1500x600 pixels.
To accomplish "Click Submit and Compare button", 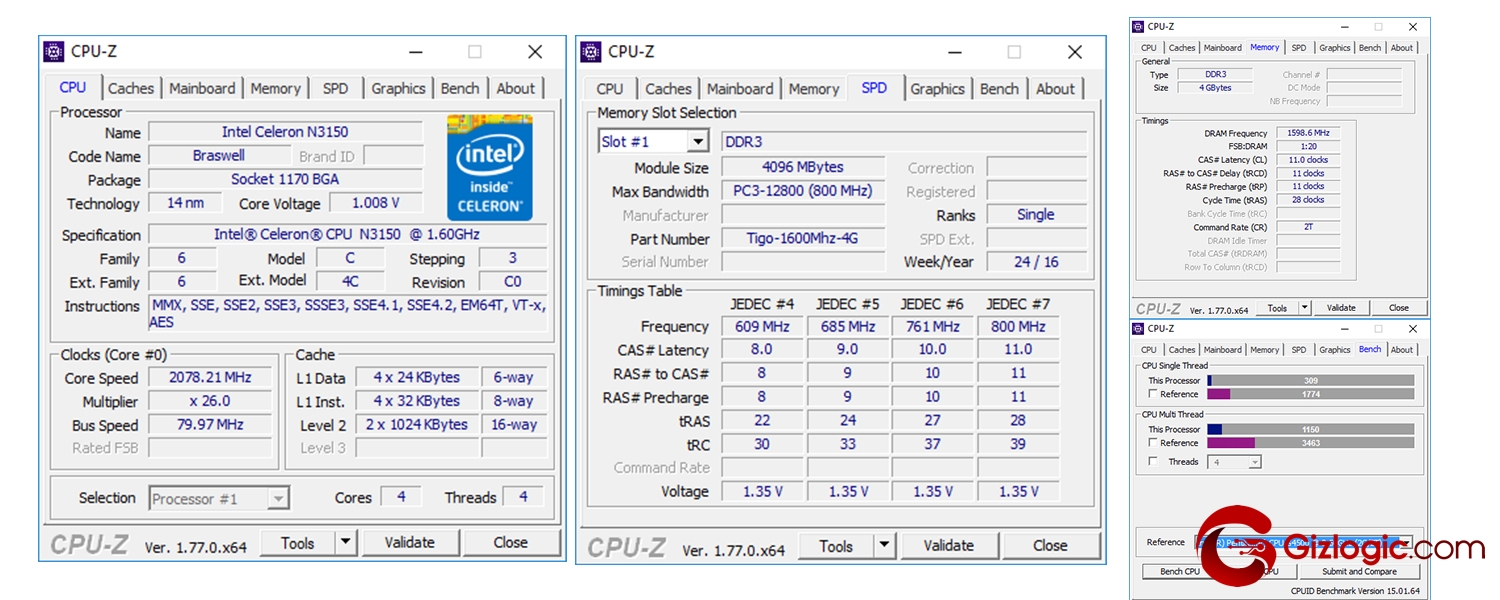I will (x=1358, y=571).
